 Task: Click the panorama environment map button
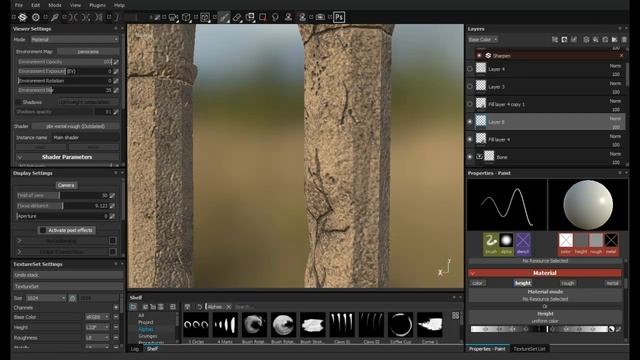pos(88,52)
